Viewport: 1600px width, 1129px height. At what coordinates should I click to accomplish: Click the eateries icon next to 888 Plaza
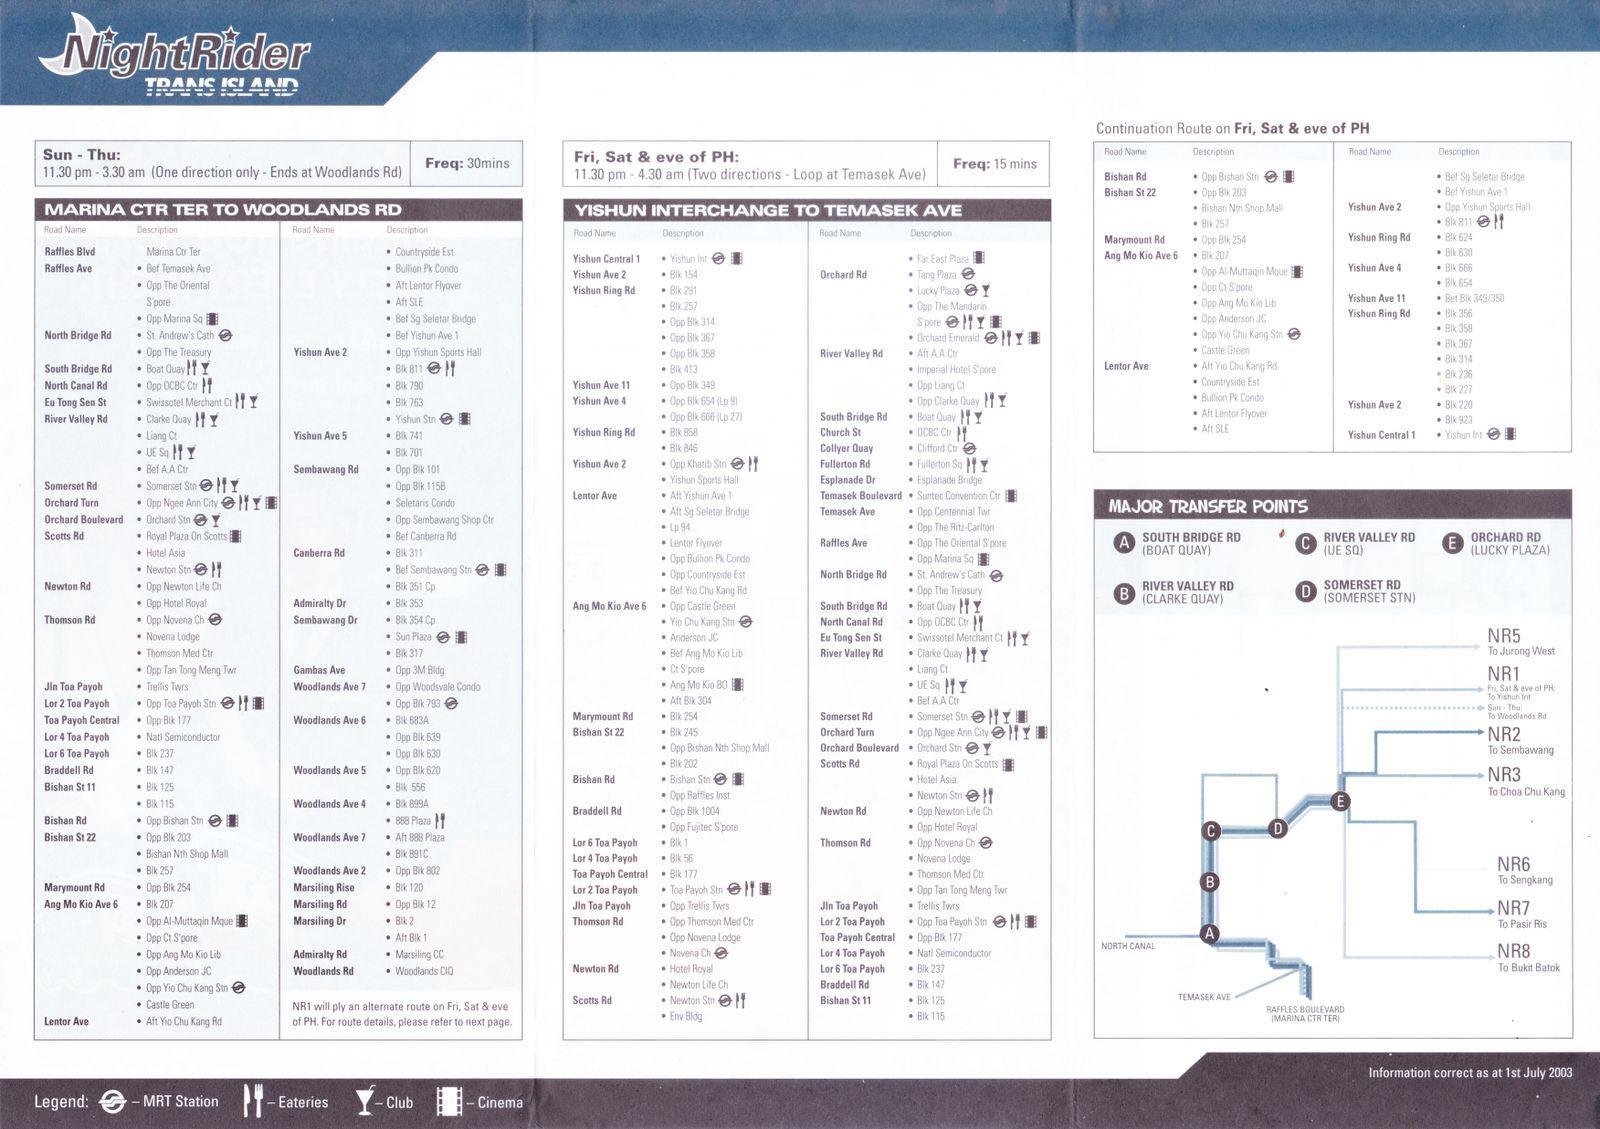(x=440, y=821)
